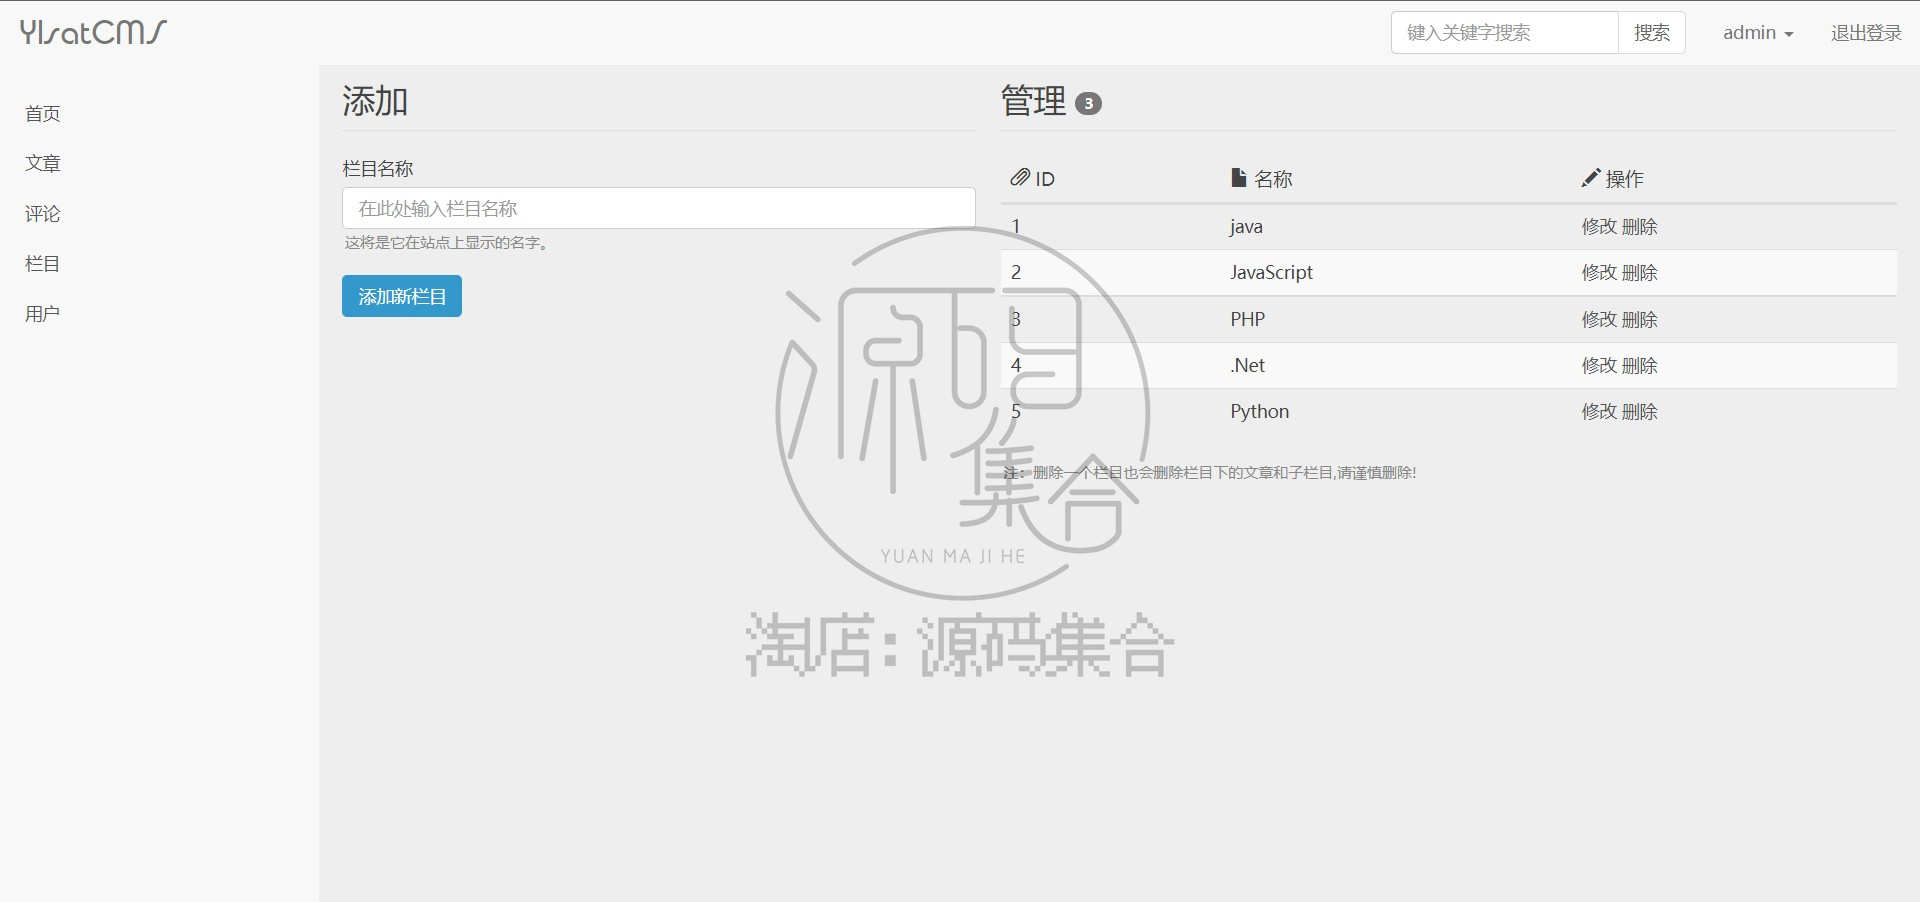Click 删除 for the PHP row
This screenshot has width=1920, height=902.
[1640, 320]
